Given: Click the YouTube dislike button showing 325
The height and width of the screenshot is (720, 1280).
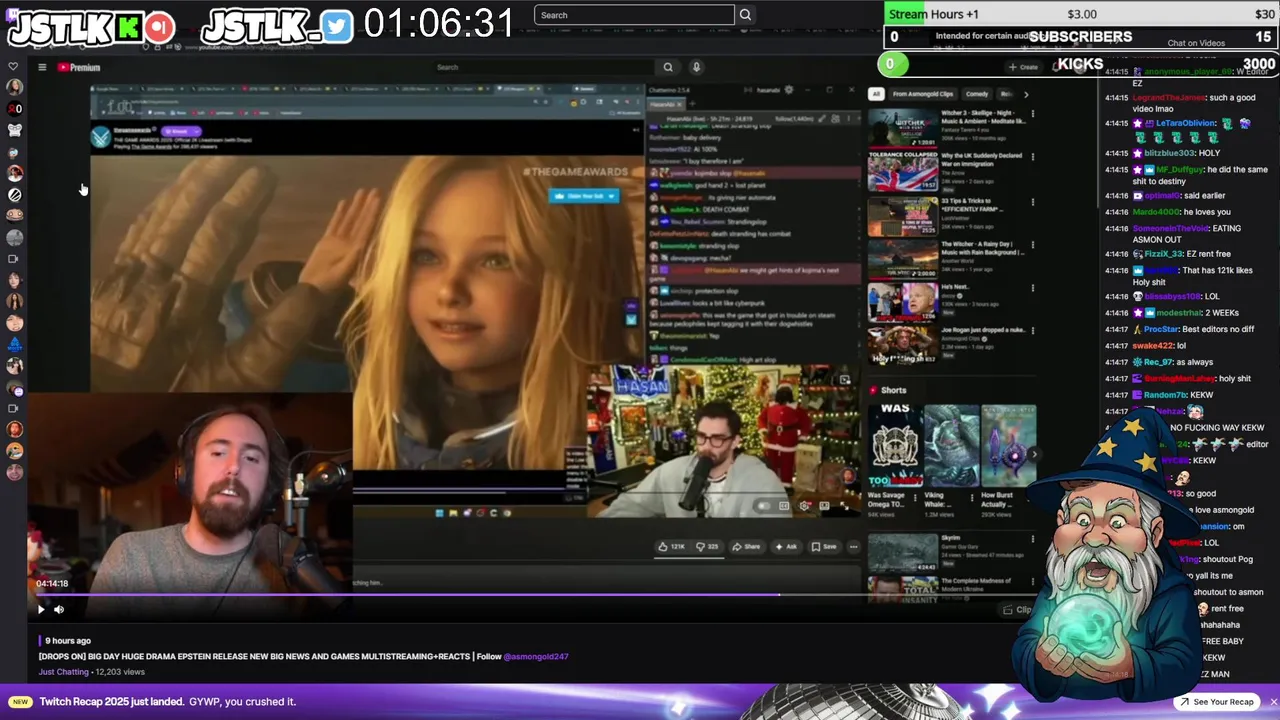Looking at the screenshot, I should [707, 547].
